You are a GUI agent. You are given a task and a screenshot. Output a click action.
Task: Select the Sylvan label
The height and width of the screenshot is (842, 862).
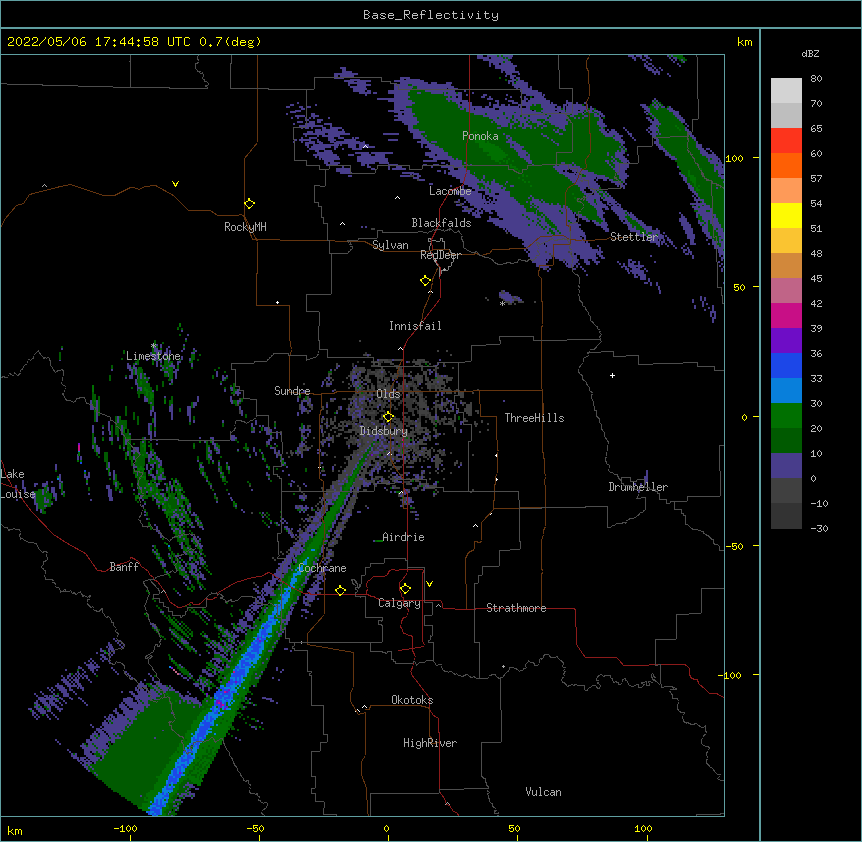pyautogui.click(x=390, y=245)
